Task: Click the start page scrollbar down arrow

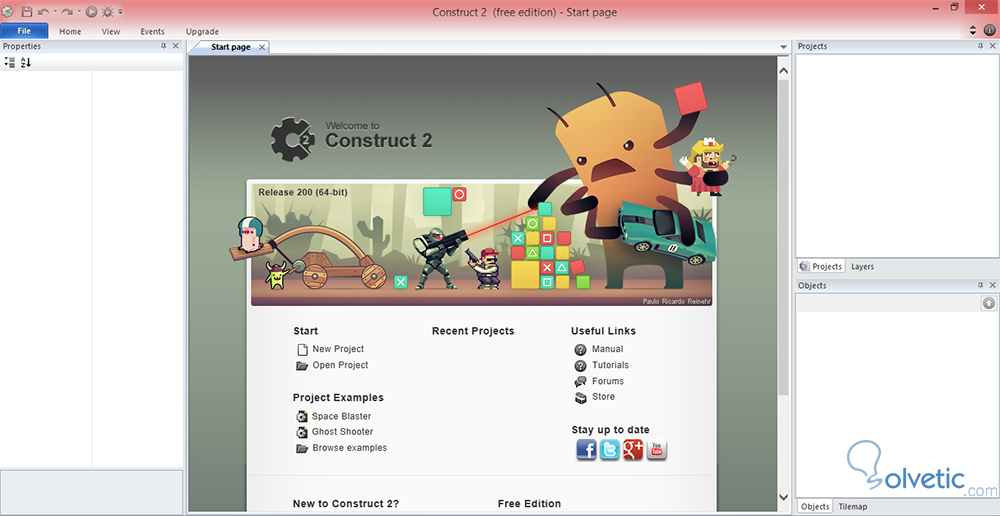Action: point(783,497)
